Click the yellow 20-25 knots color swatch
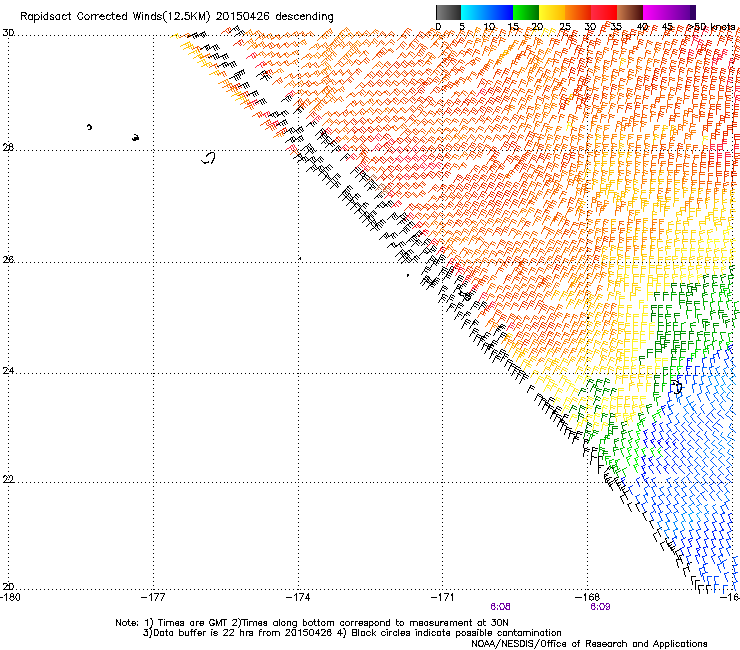The width and height of the screenshot is (740, 650). pos(552,12)
